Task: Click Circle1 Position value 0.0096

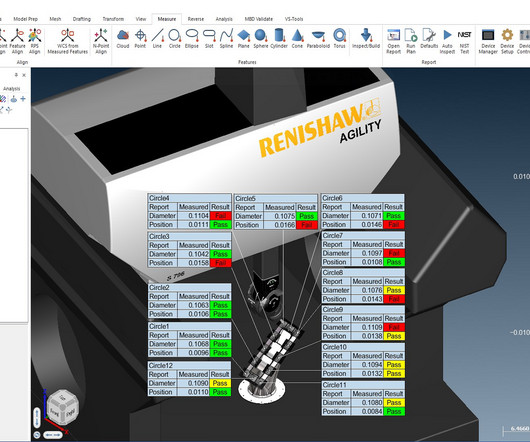Action: [x=193, y=353]
